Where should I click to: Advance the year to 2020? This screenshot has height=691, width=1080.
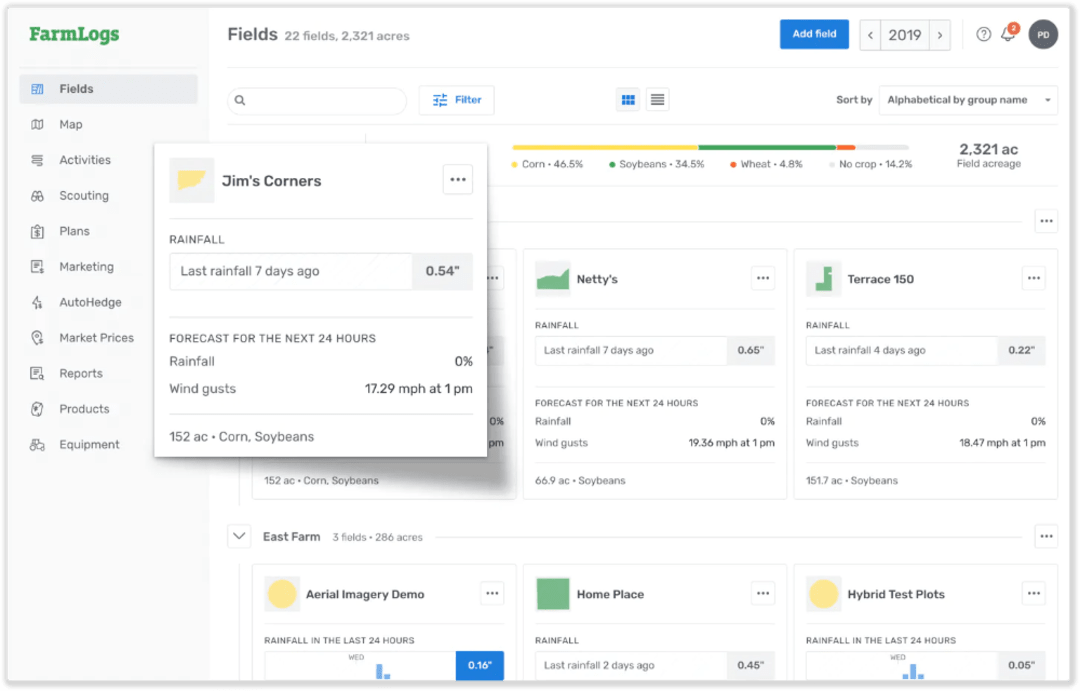(940, 34)
